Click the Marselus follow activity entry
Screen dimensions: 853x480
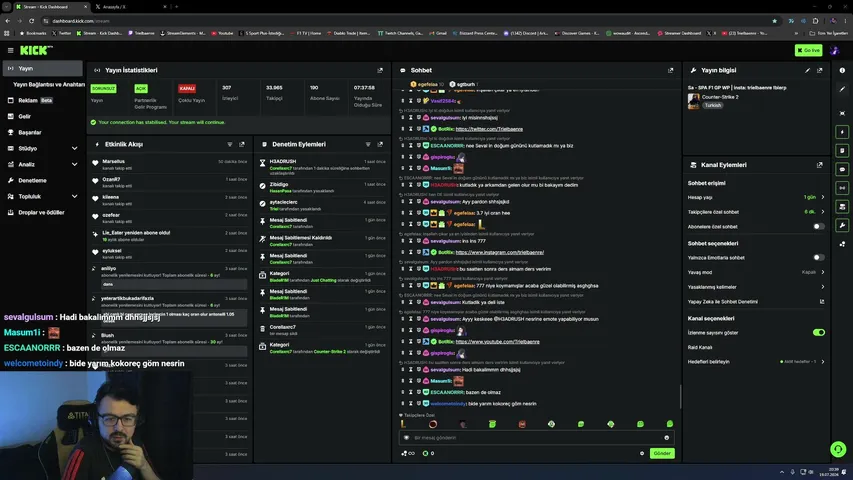(x=170, y=164)
